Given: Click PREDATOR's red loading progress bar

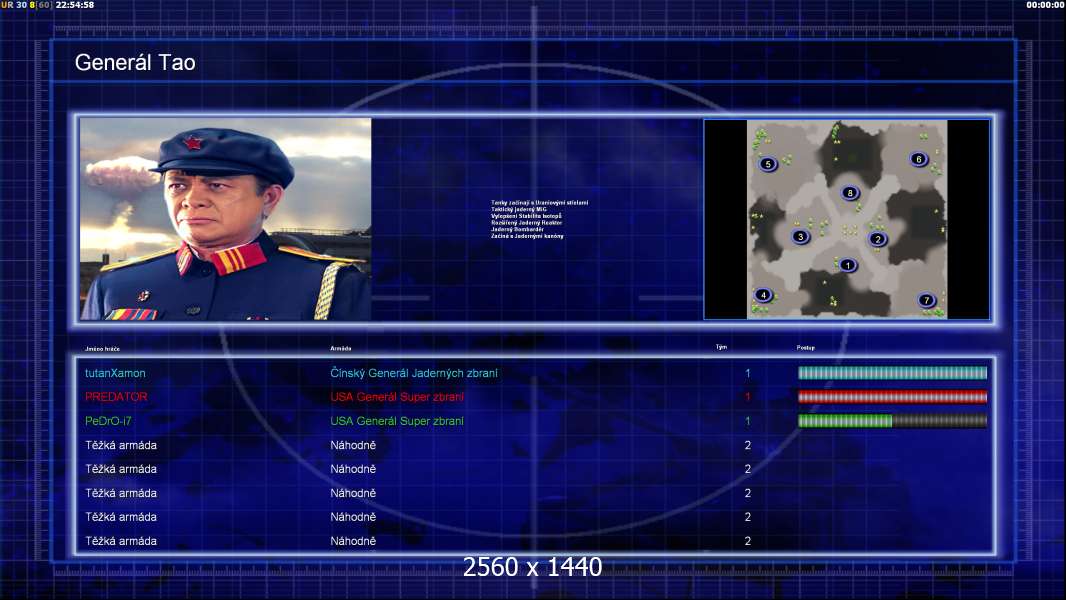Looking at the screenshot, I should [x=892, y=397].
